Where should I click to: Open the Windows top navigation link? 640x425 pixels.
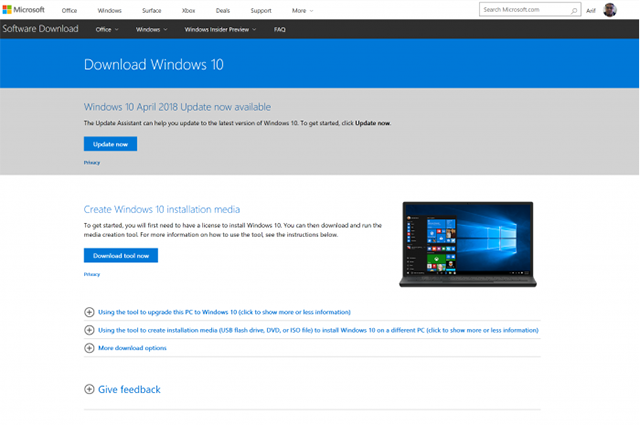click(109, 11)
